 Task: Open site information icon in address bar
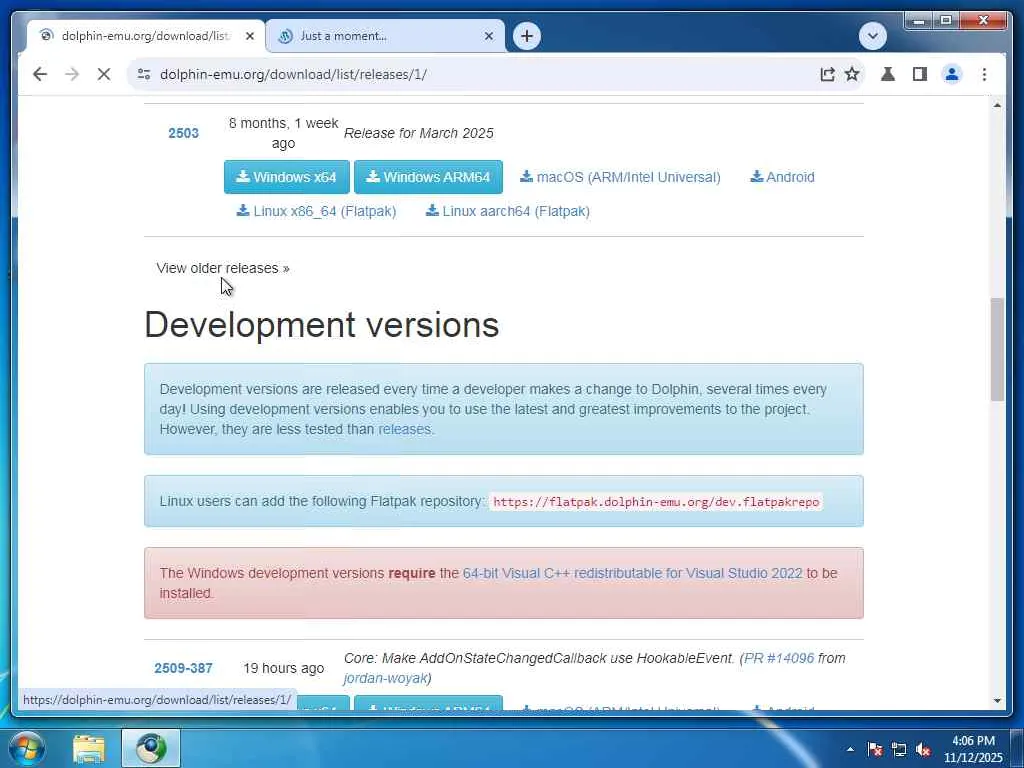pos(144,74)
